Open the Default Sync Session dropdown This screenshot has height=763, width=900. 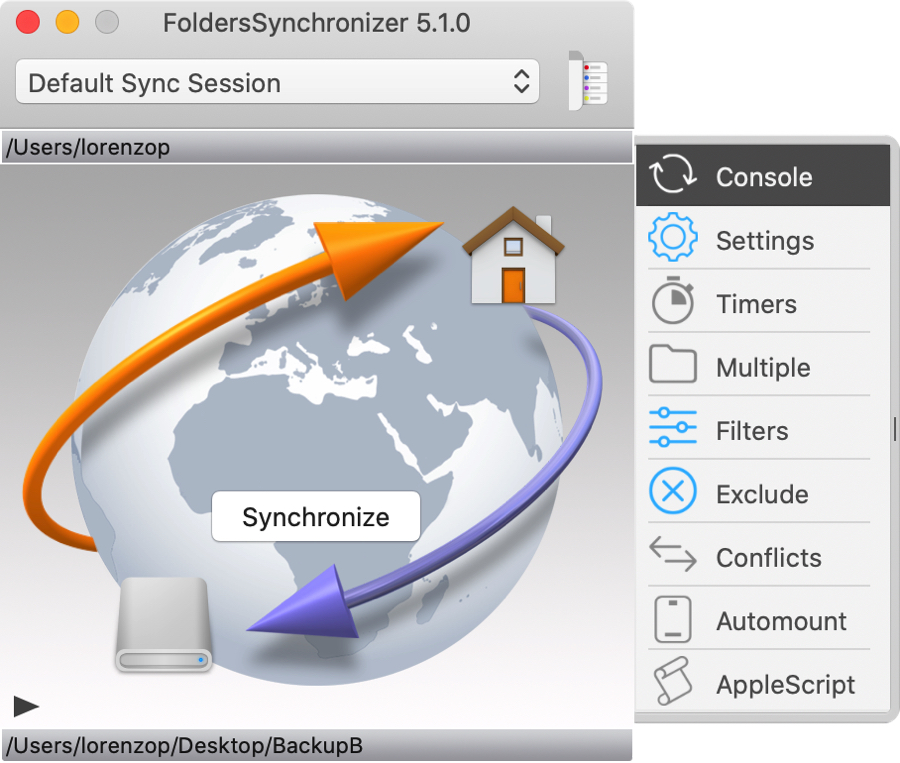click(x=277, y=82)
